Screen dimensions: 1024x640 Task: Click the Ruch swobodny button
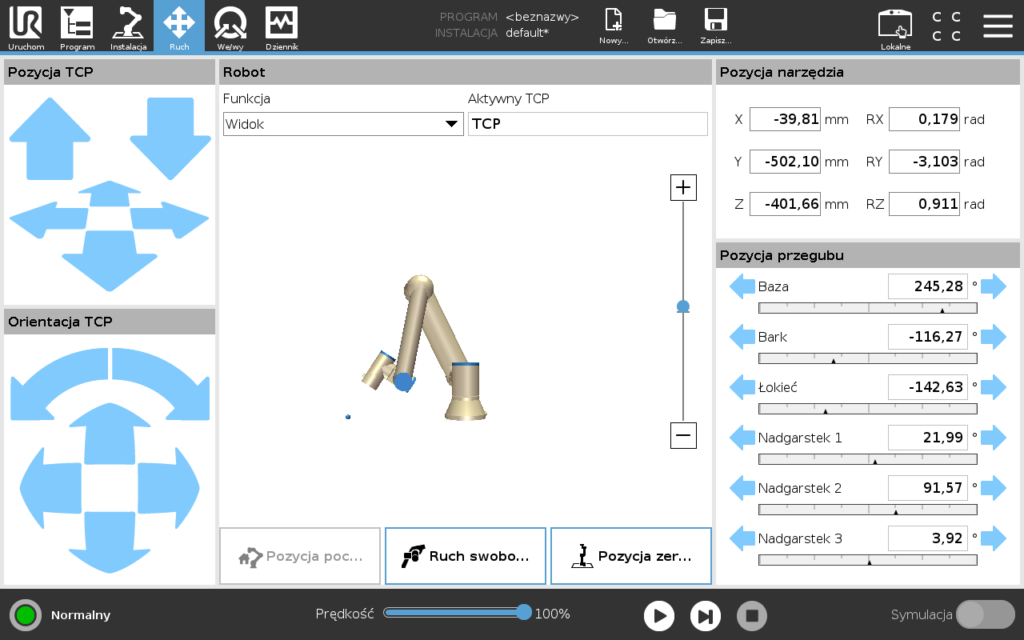pos(466,556)
